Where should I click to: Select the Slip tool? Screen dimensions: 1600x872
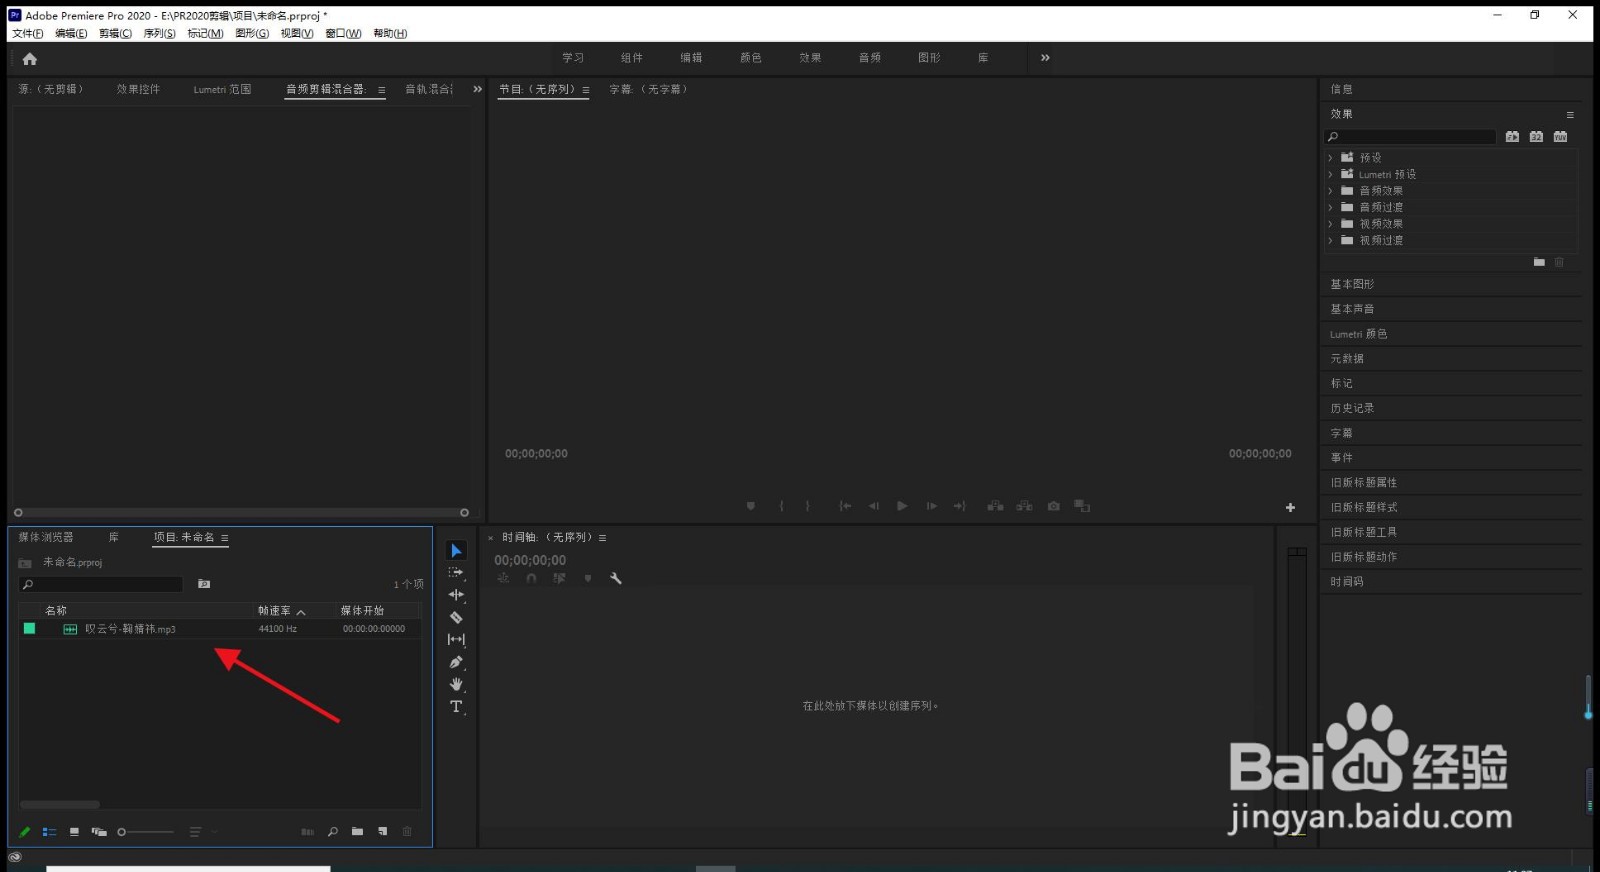pos(456,640)
